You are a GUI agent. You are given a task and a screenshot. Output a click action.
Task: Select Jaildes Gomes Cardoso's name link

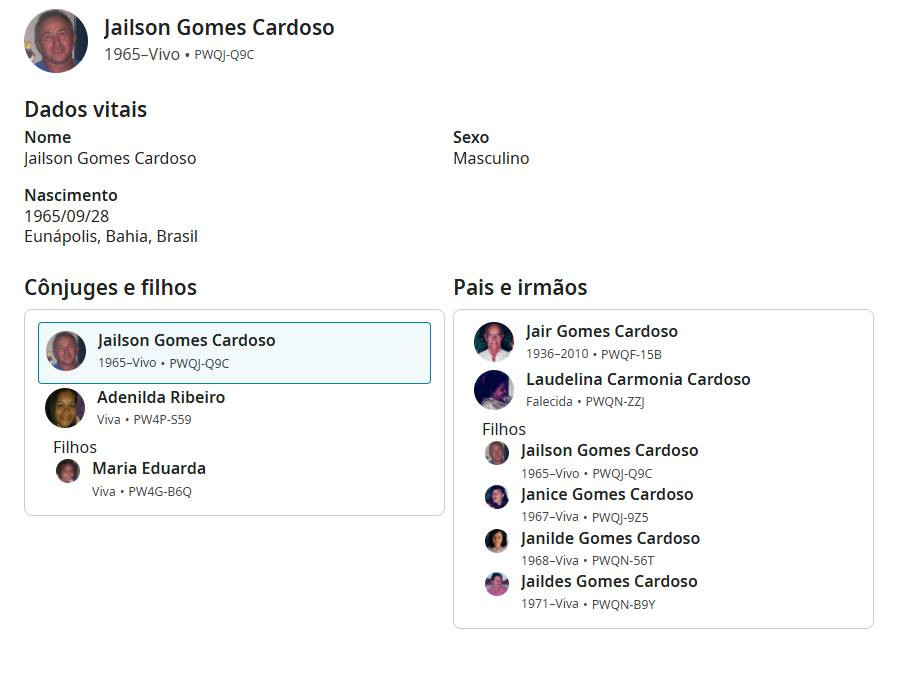coord(609,582)
